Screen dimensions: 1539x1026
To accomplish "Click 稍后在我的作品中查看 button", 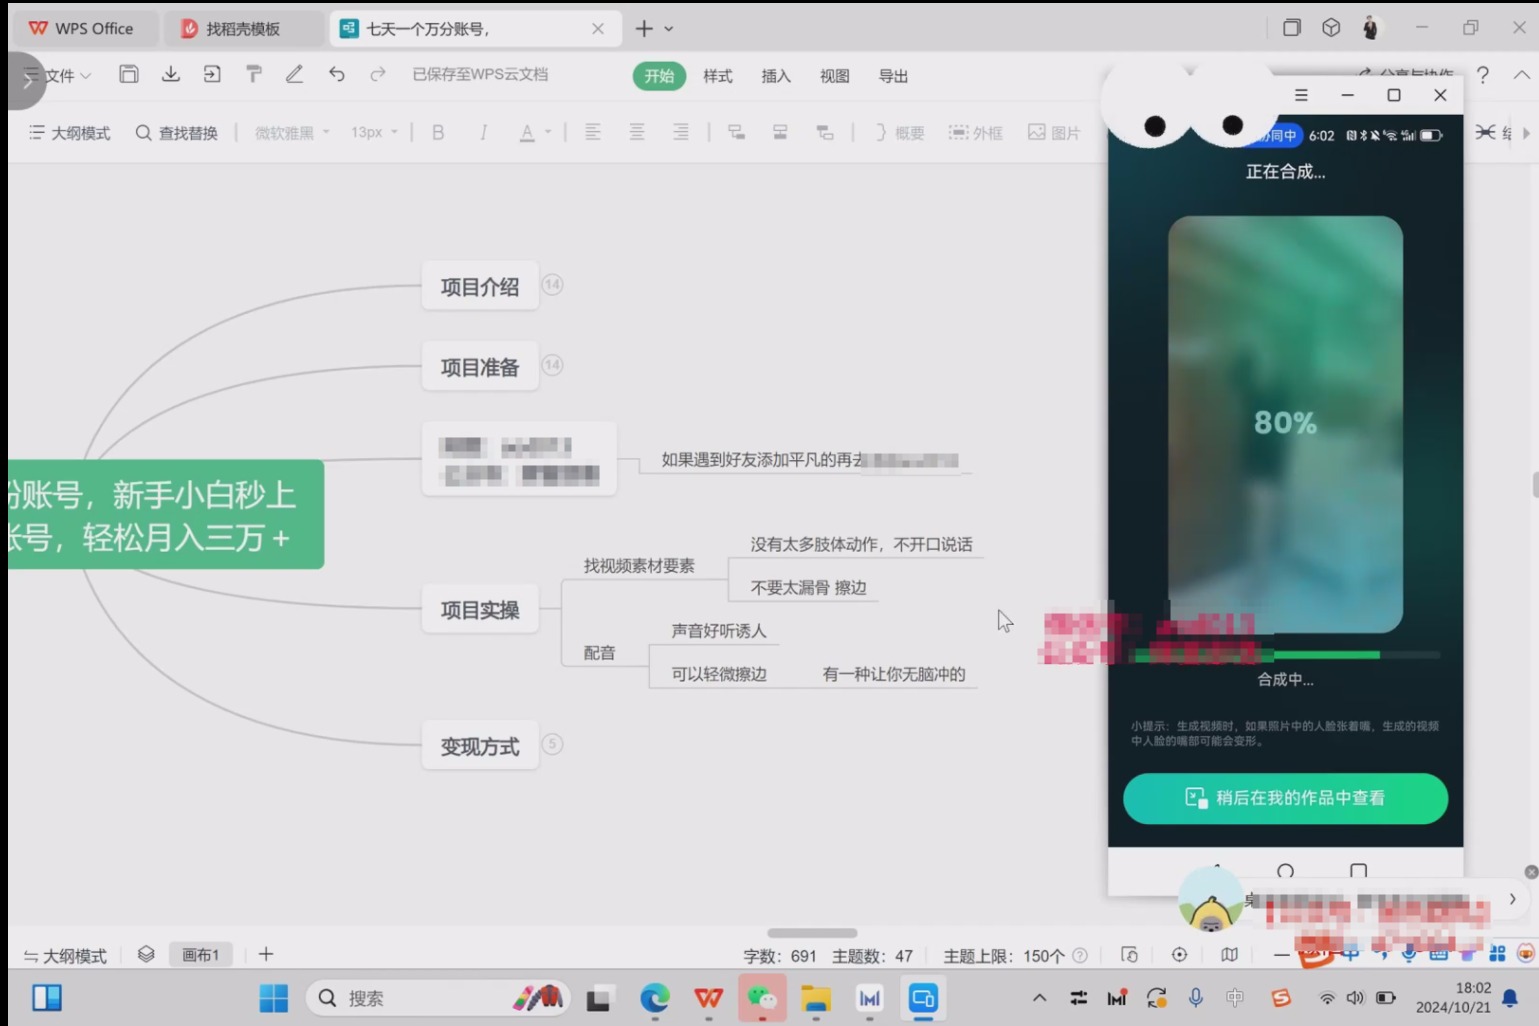I will (1285, 798).
